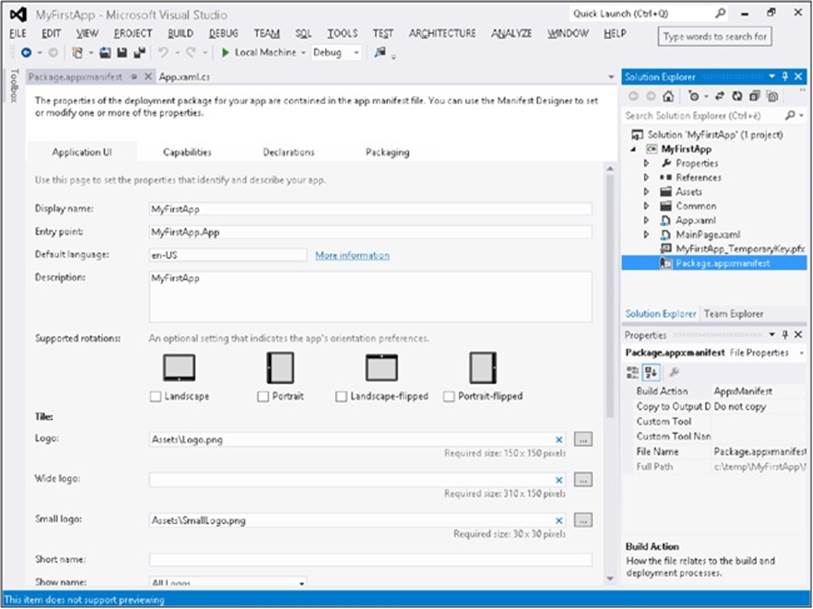The image size is (813, 609).
Task: Click the Solution Explorer search magnifier icon
Action: point(790,115)
